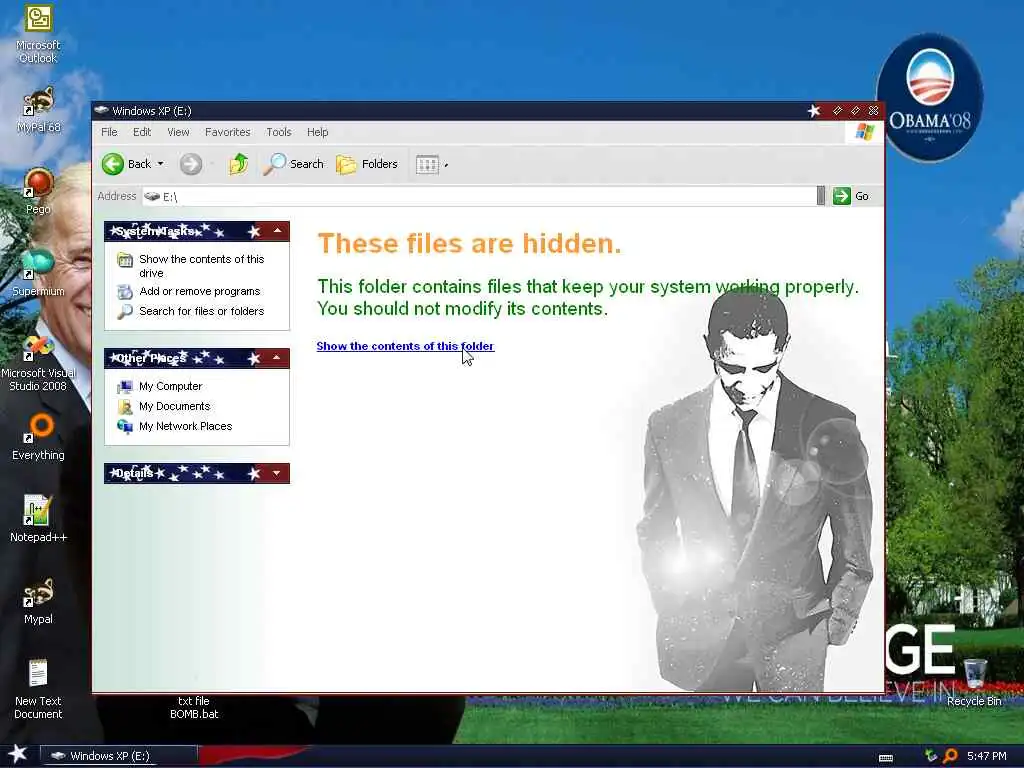Click the Add or remove programs icon

tap(125, 291)
